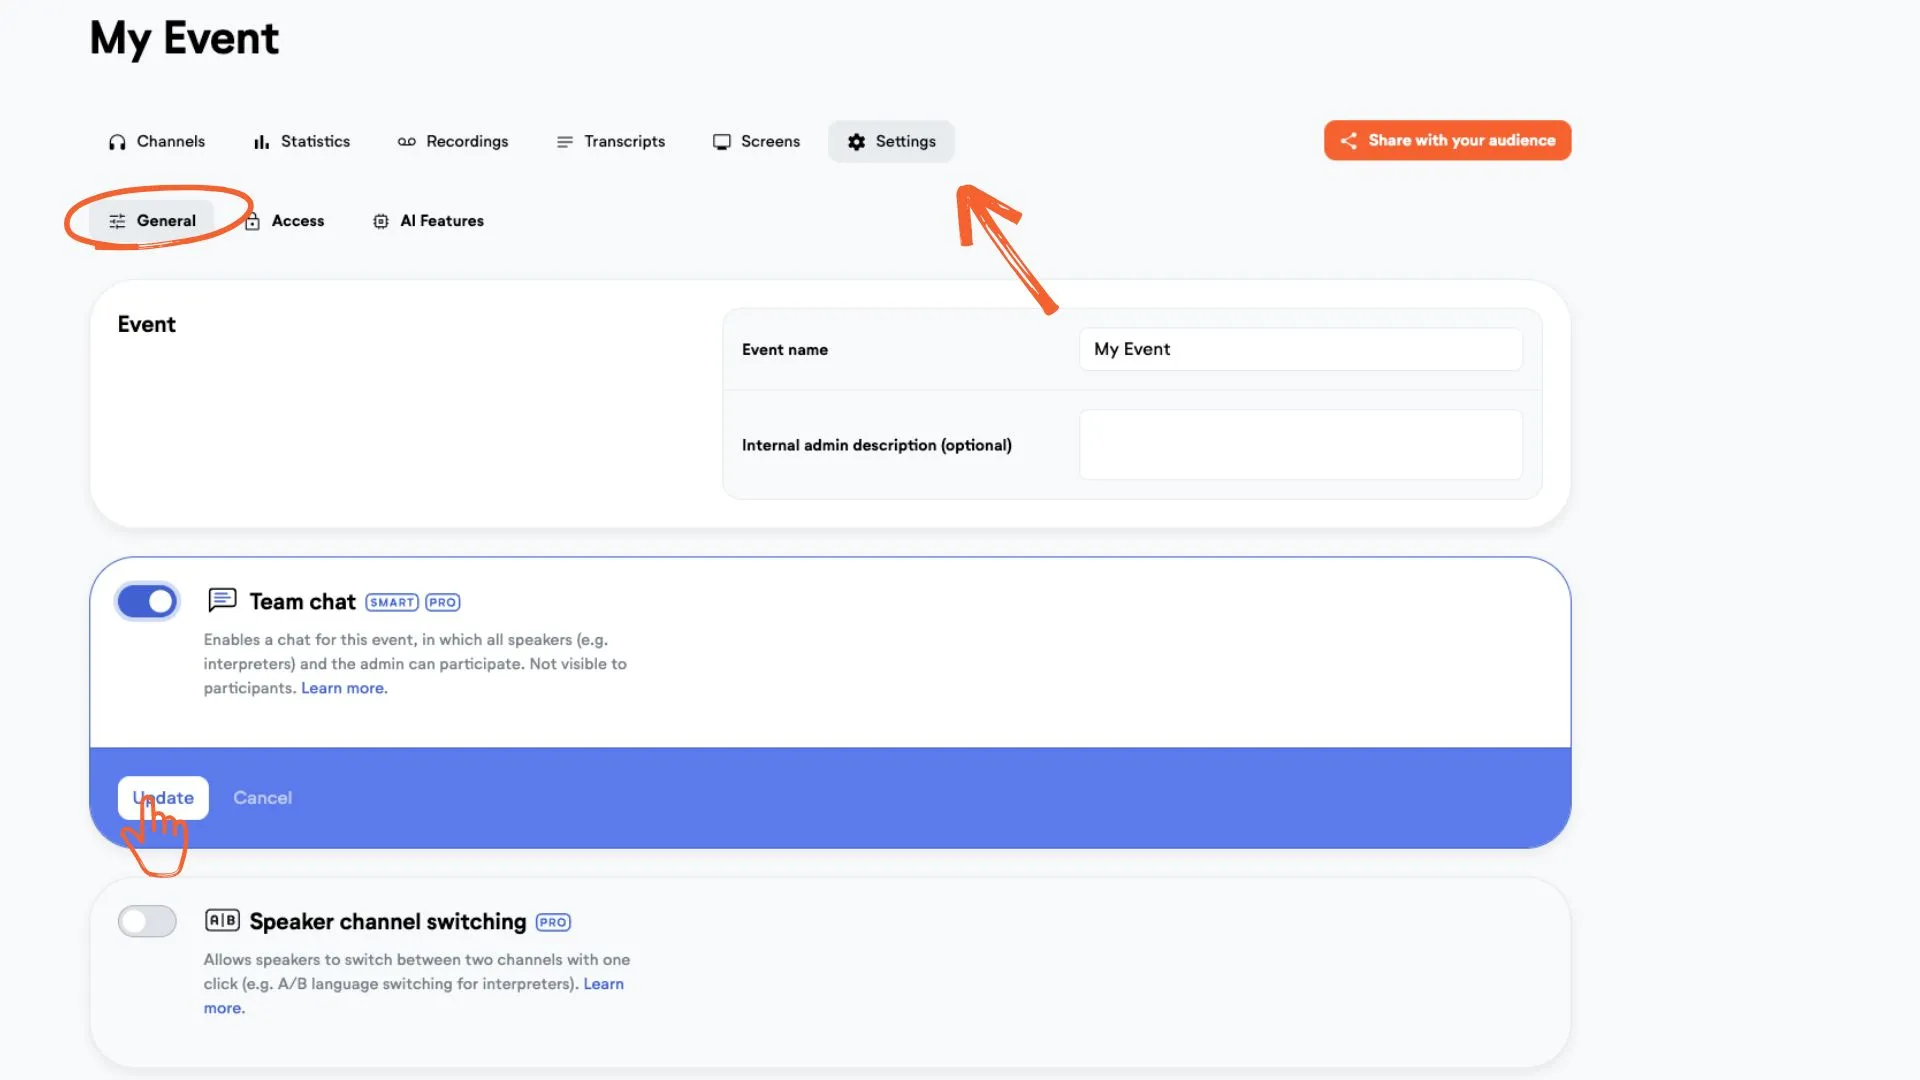Viewport: 1920px width, 1080px height.
Task: Click the share icon in orange button
Action: pyautogui.click(x=1348, y=141)
